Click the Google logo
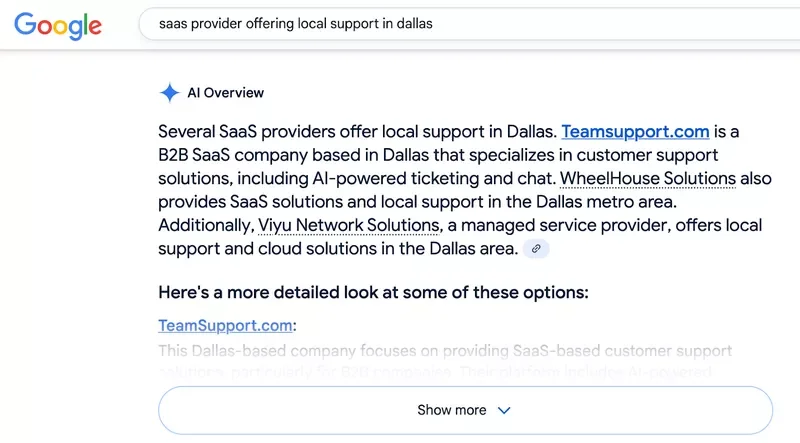The height and width of the screenshot is (443, 800). coord(58,24)
